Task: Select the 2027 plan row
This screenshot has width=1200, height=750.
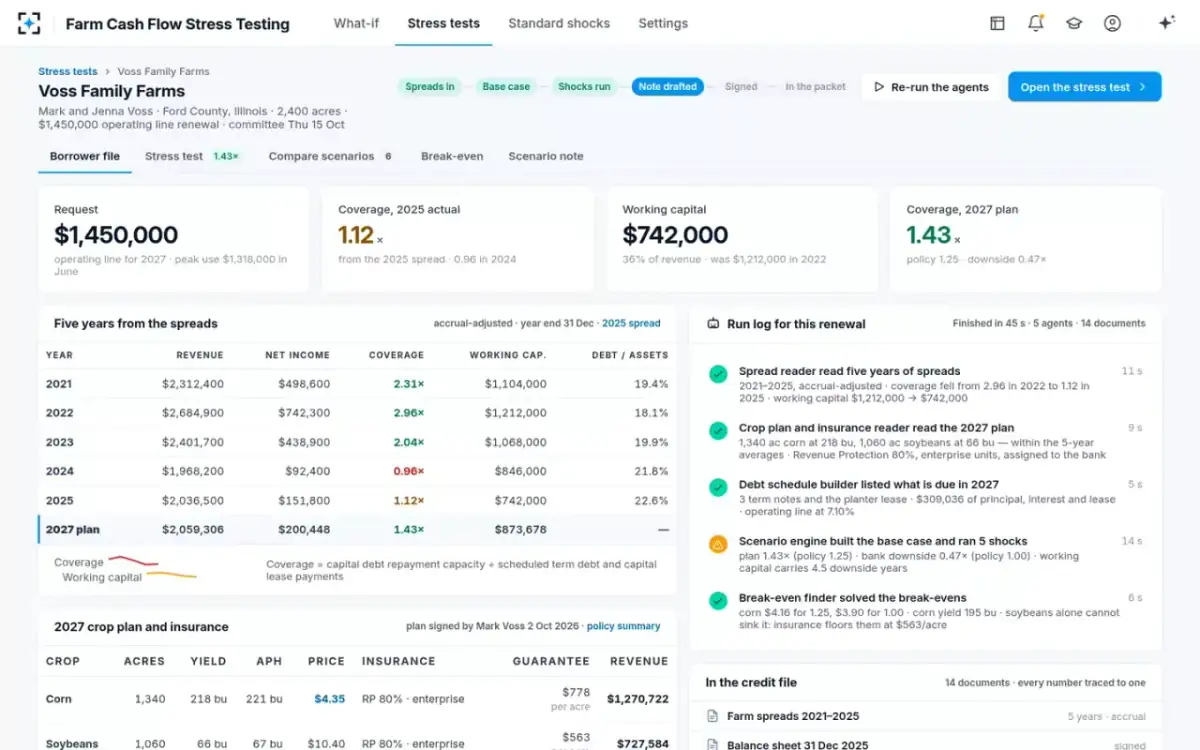Action: pyautogui.click(x=357, y=530)
